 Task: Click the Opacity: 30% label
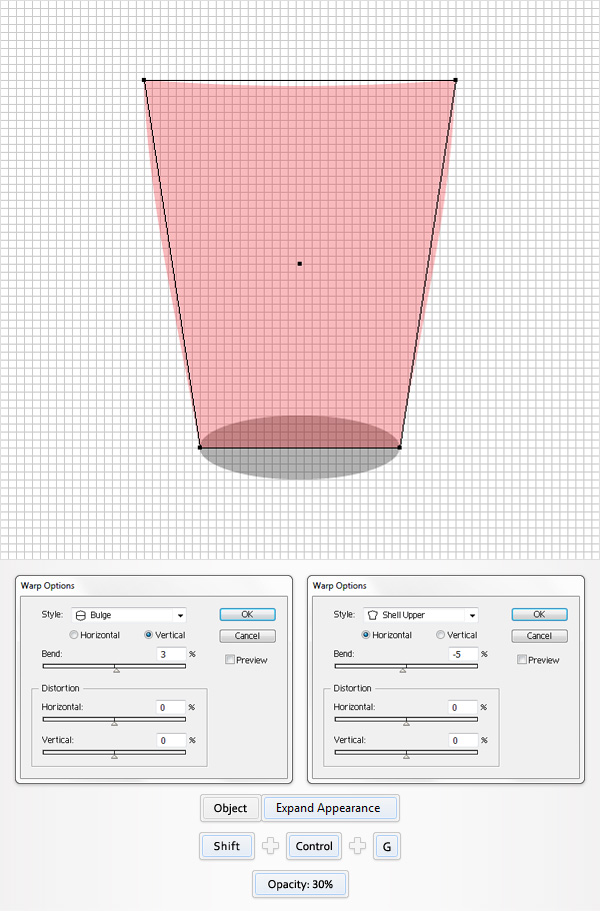point(300,884)
